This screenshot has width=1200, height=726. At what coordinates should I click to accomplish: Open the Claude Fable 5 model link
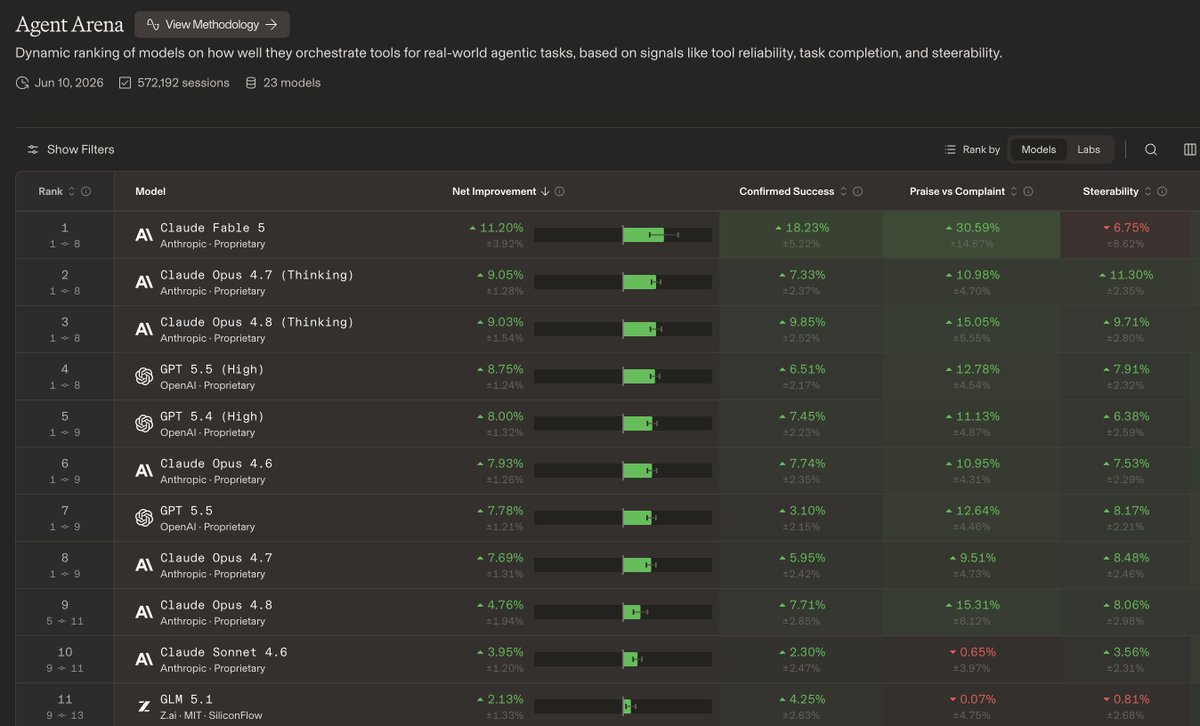pos(212,228)
